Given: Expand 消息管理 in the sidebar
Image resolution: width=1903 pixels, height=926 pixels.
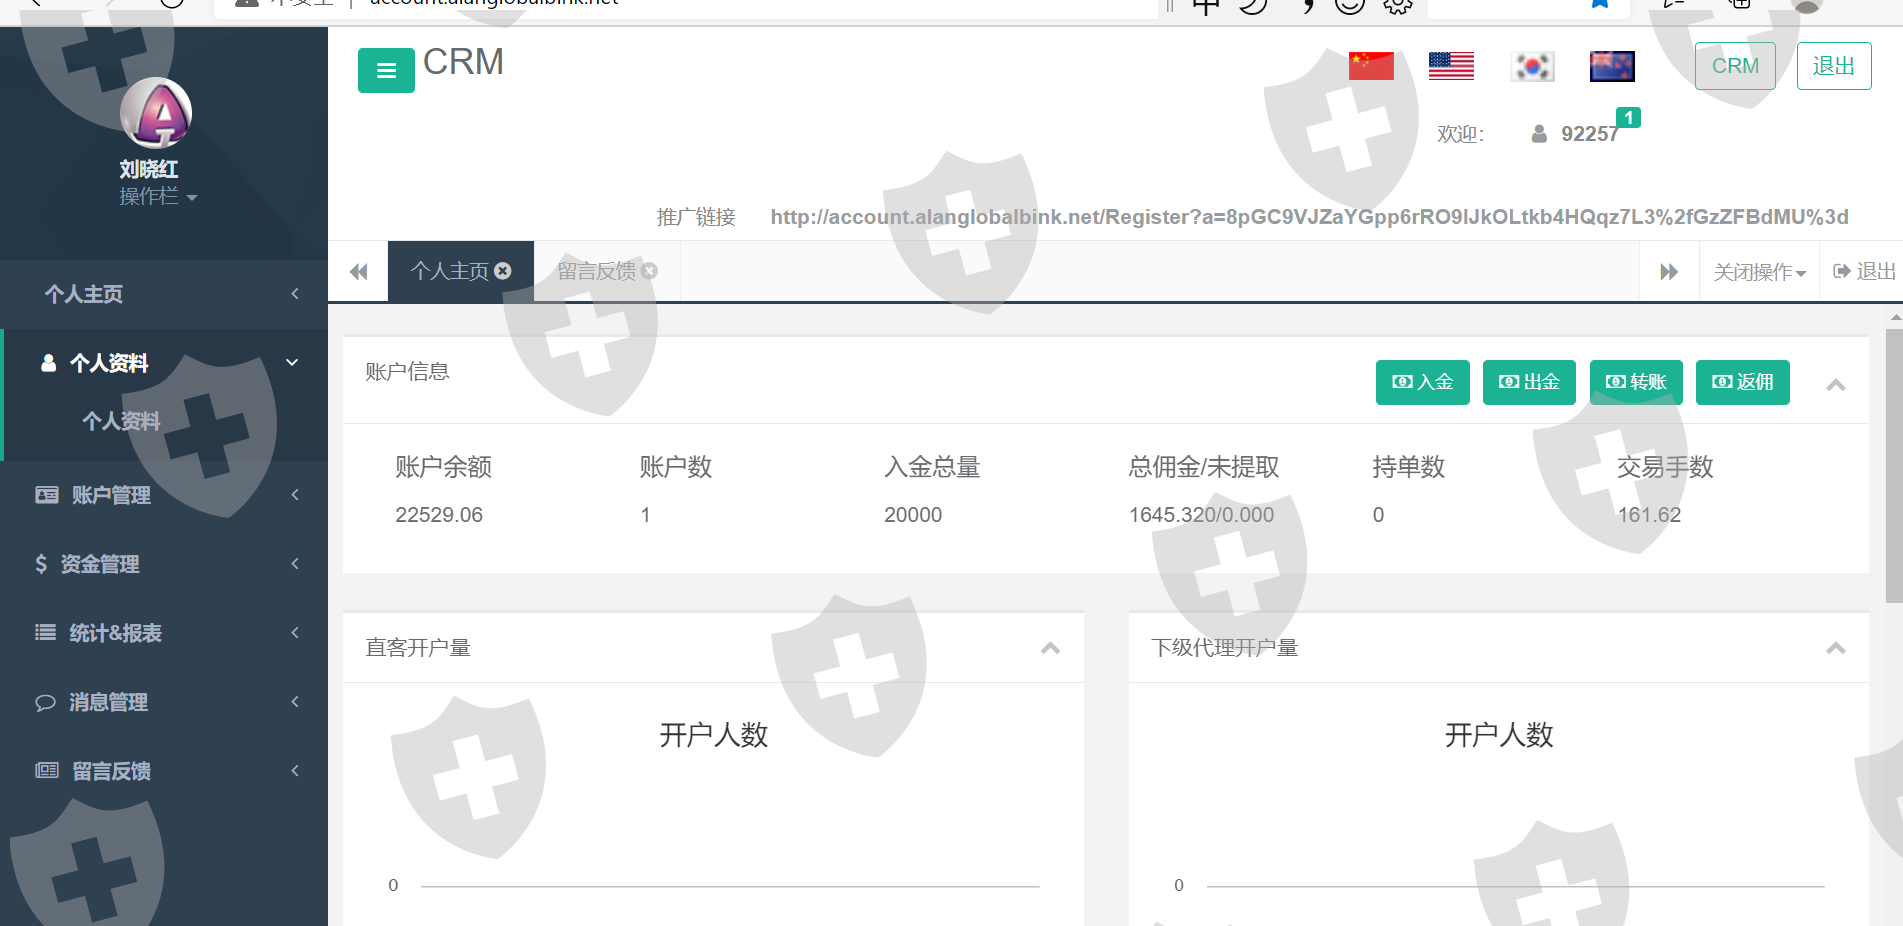Looking at the screenshot, I should pos(164,702).
